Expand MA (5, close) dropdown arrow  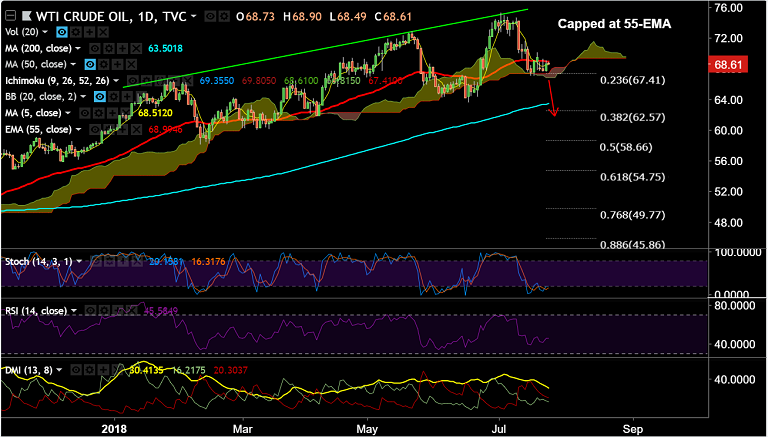[68, 113]
